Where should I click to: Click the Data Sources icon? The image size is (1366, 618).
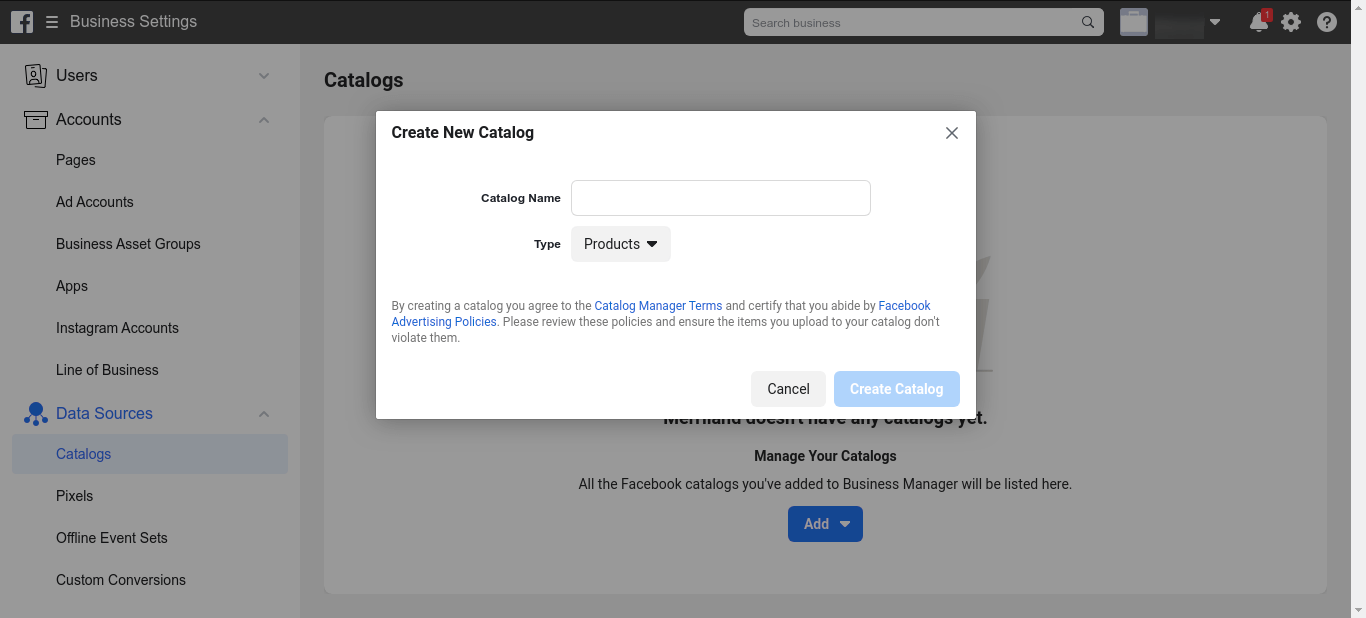[x=36, y=413]
